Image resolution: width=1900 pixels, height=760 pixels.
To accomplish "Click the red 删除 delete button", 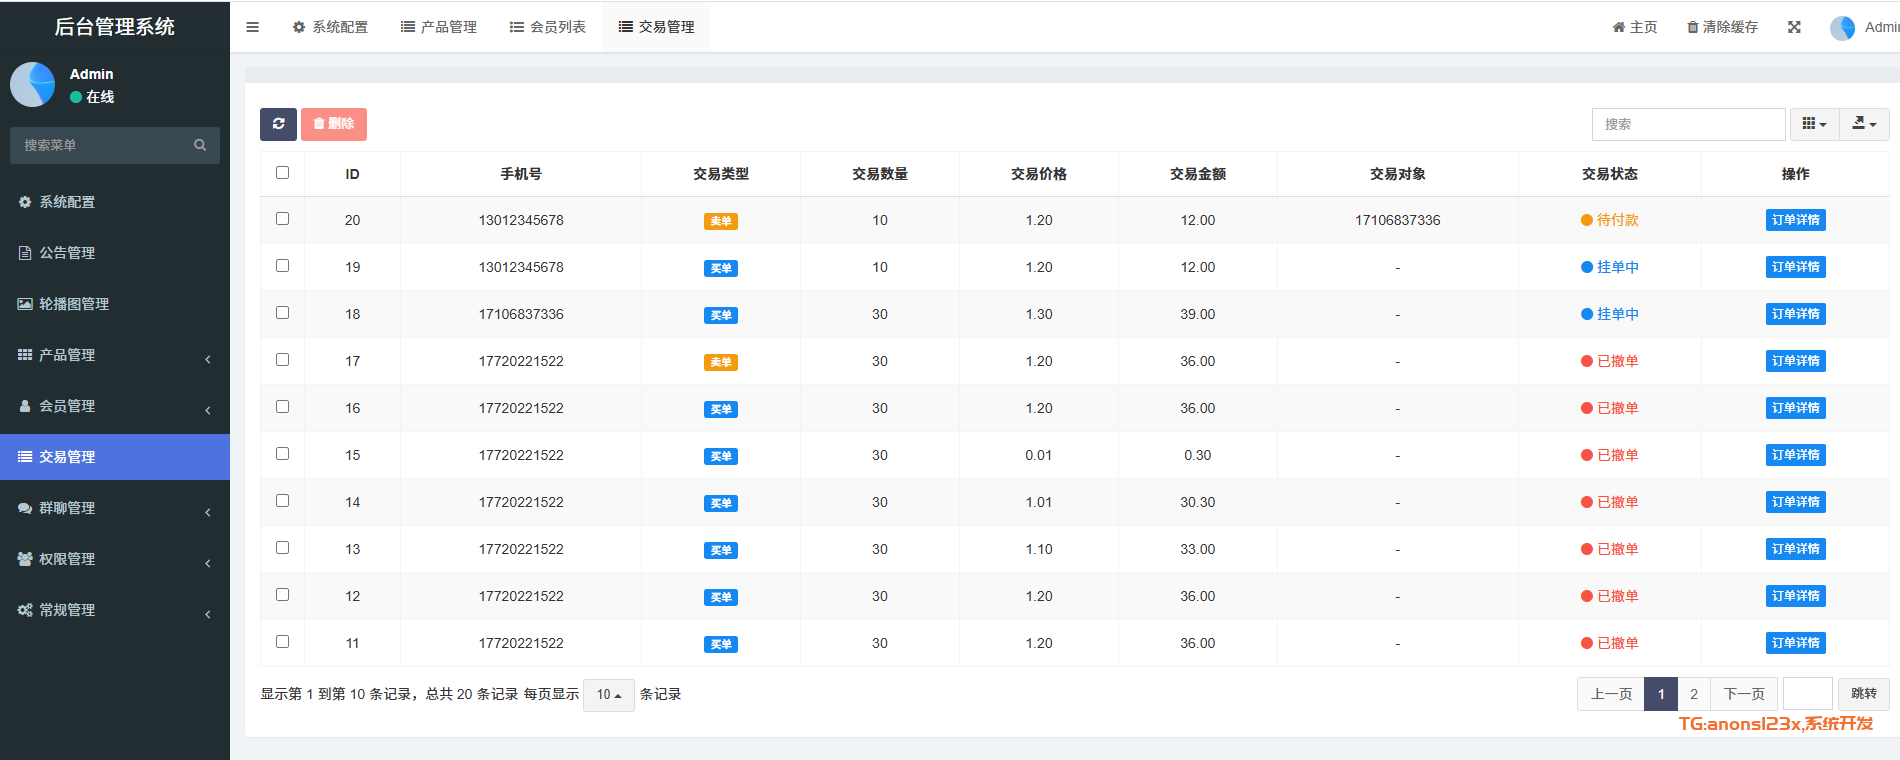I will coord(334,124).
